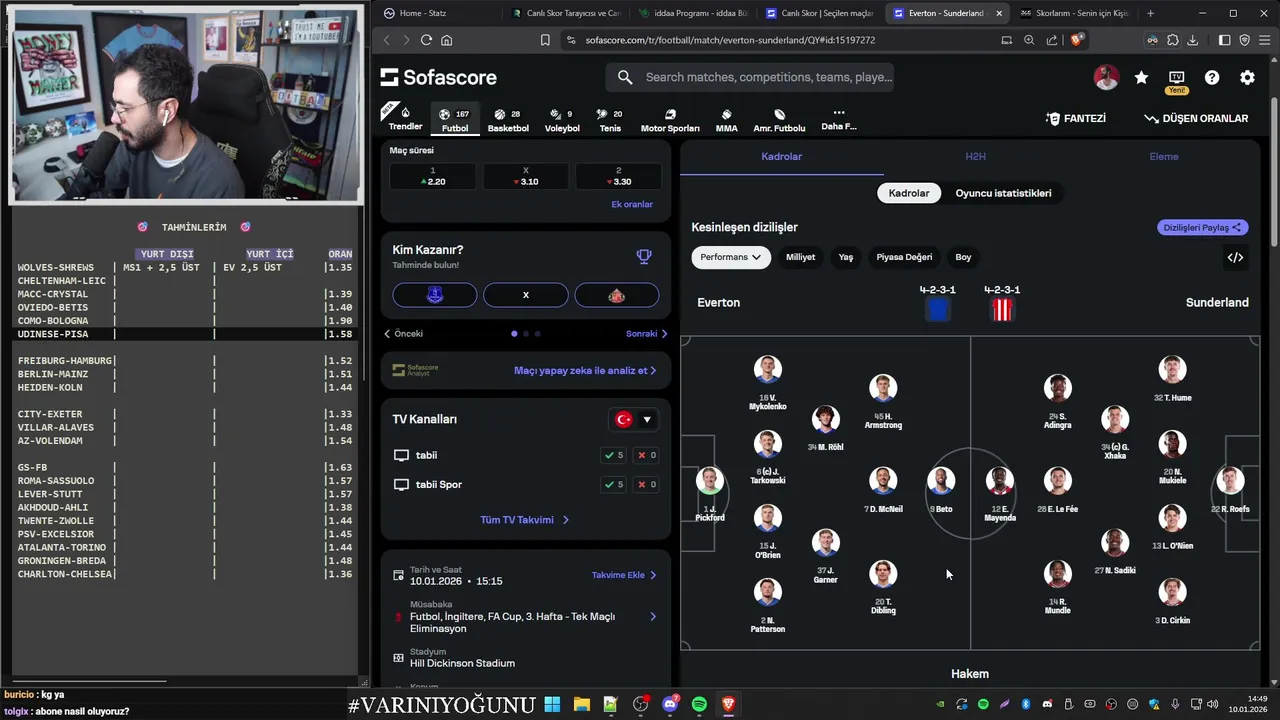The image size is (1280, 720).
Task: Open browser extensions puzzle icon
Action: pyautogui.click(x=1173, y=40)
